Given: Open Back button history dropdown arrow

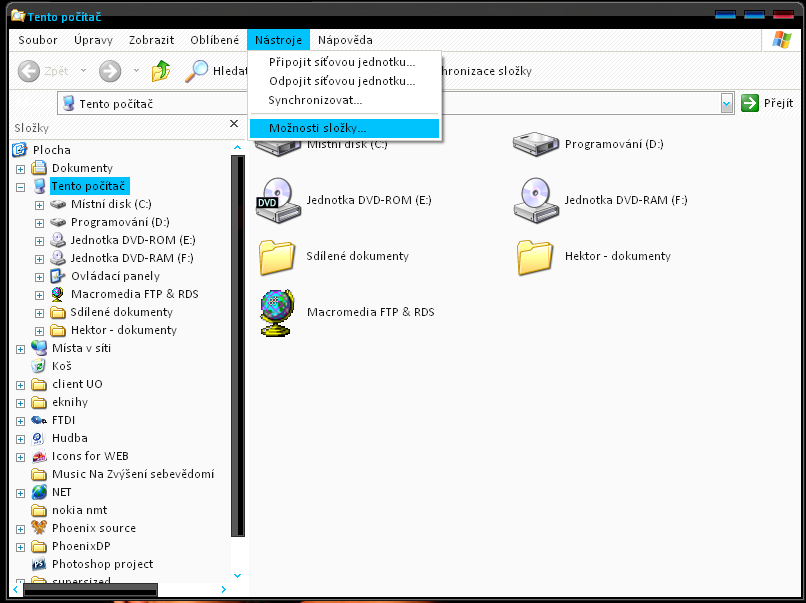Looking at the screenshot, I should tap(83, 70).
